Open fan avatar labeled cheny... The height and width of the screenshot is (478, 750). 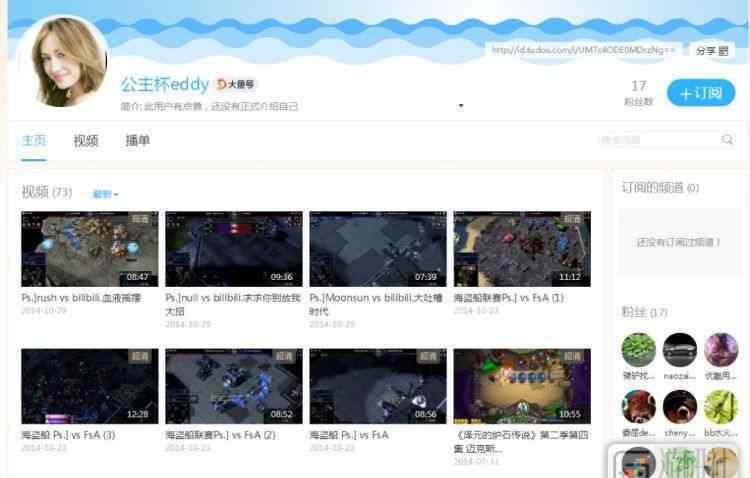[x=680, y=407]
